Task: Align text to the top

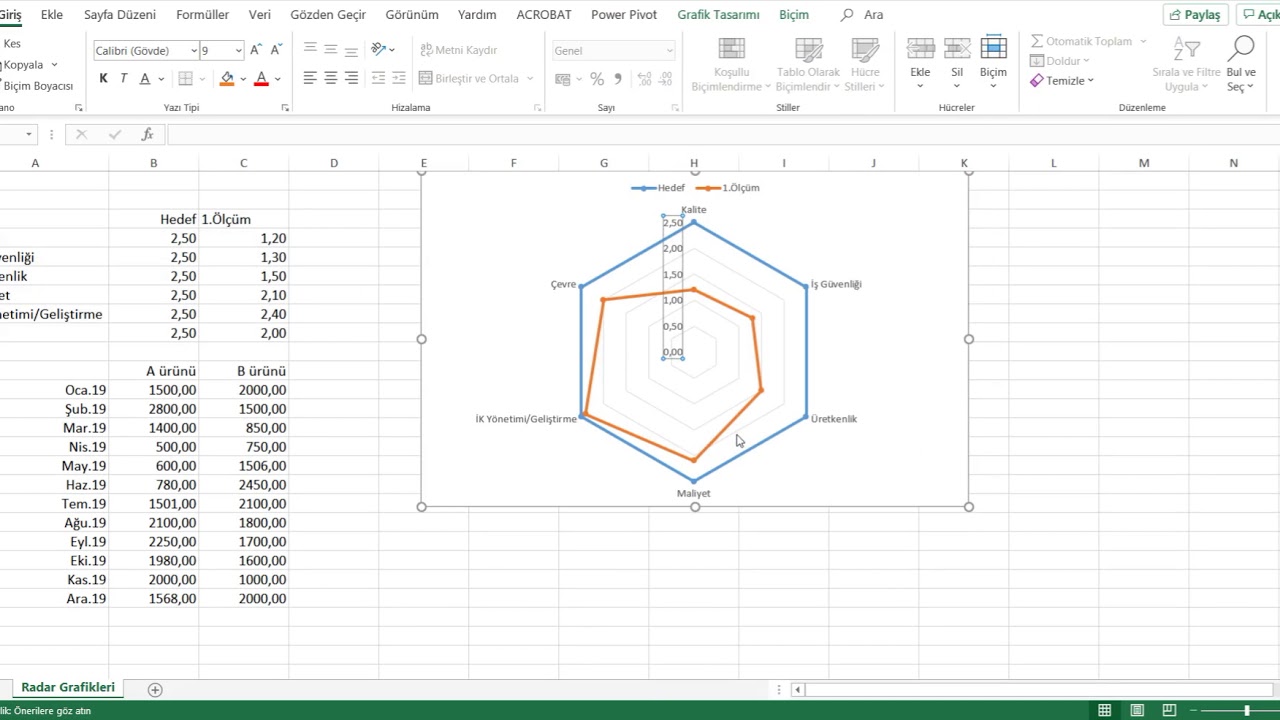Action: [x=310, y=49]
